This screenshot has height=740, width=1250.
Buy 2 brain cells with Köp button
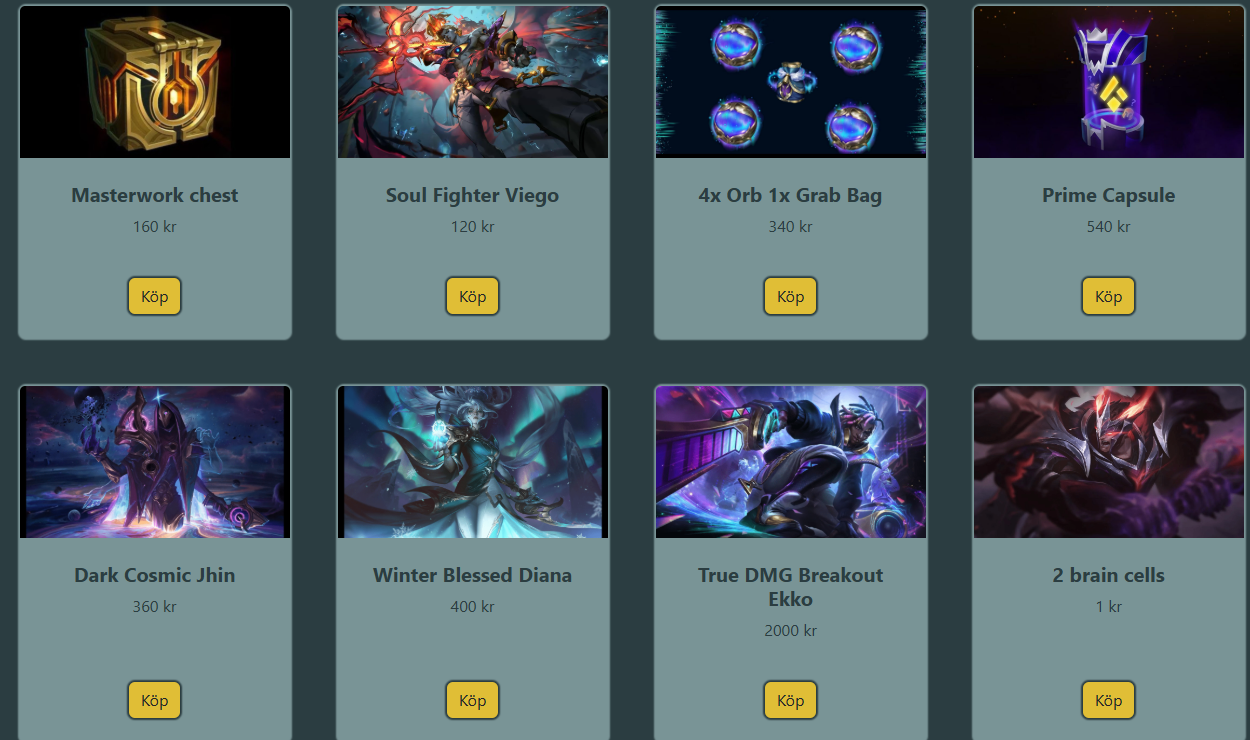tap(1109, 700)
